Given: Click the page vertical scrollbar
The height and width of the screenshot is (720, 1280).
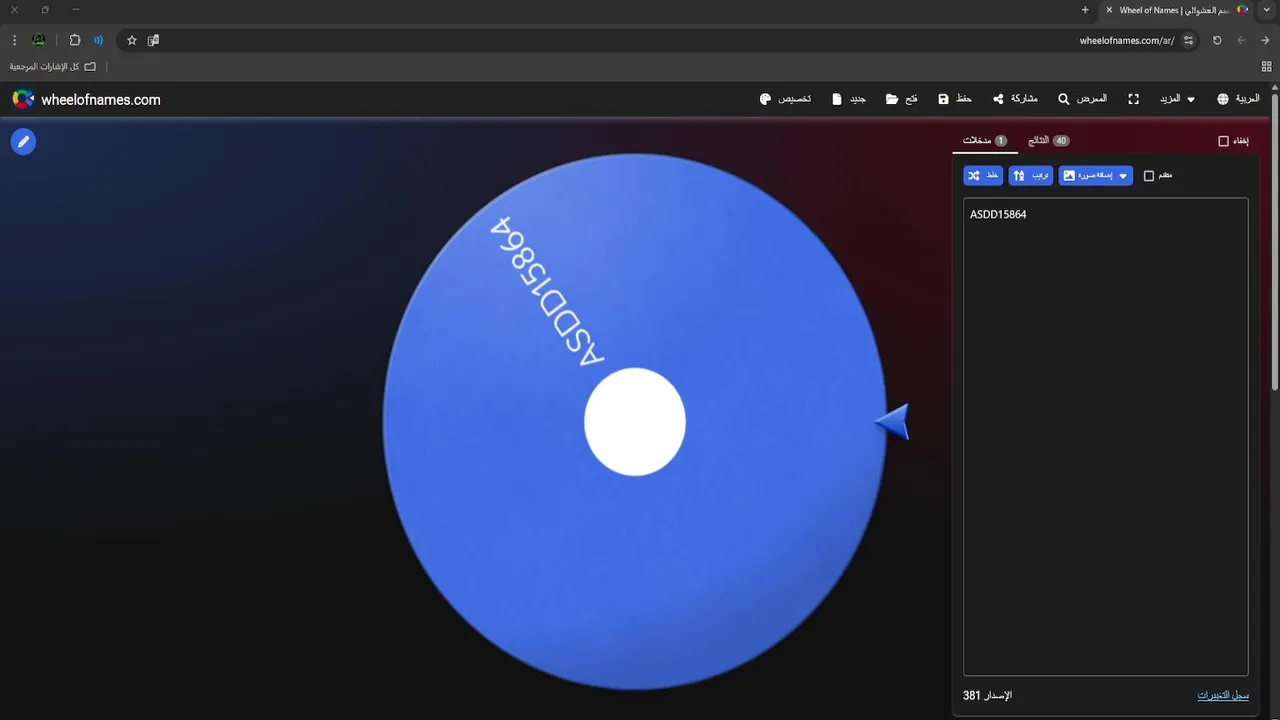Looking at the screenshot, I should tap(1274, 240).
